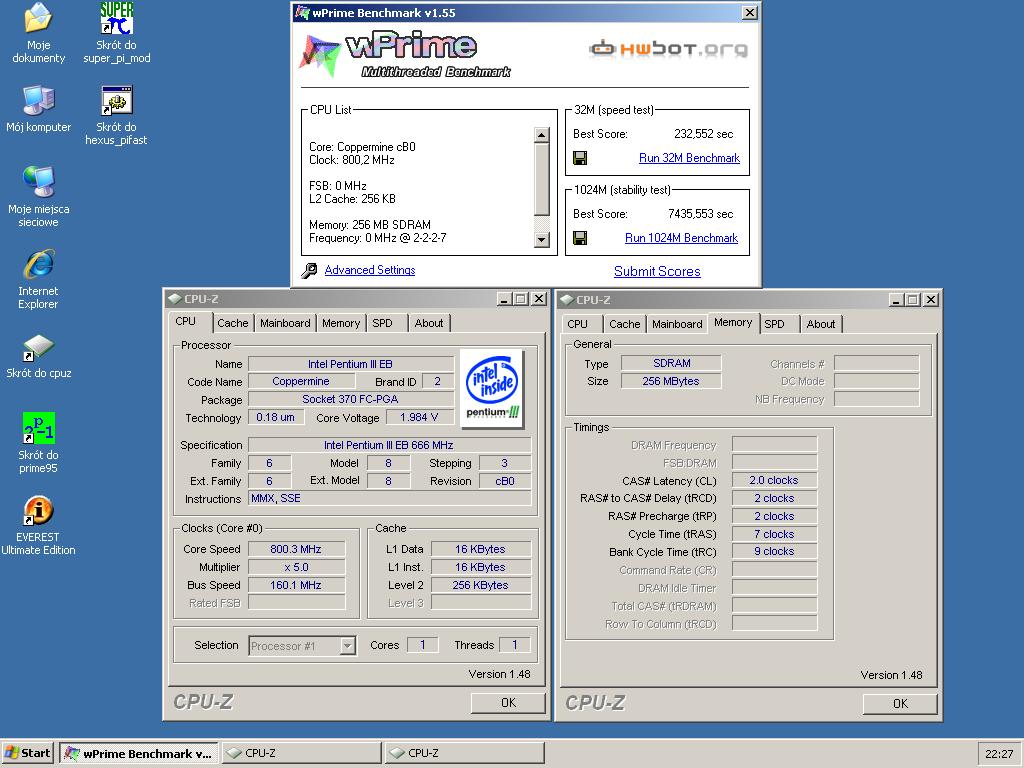Click the Instructions field MMX, SSE

(390, 498)
